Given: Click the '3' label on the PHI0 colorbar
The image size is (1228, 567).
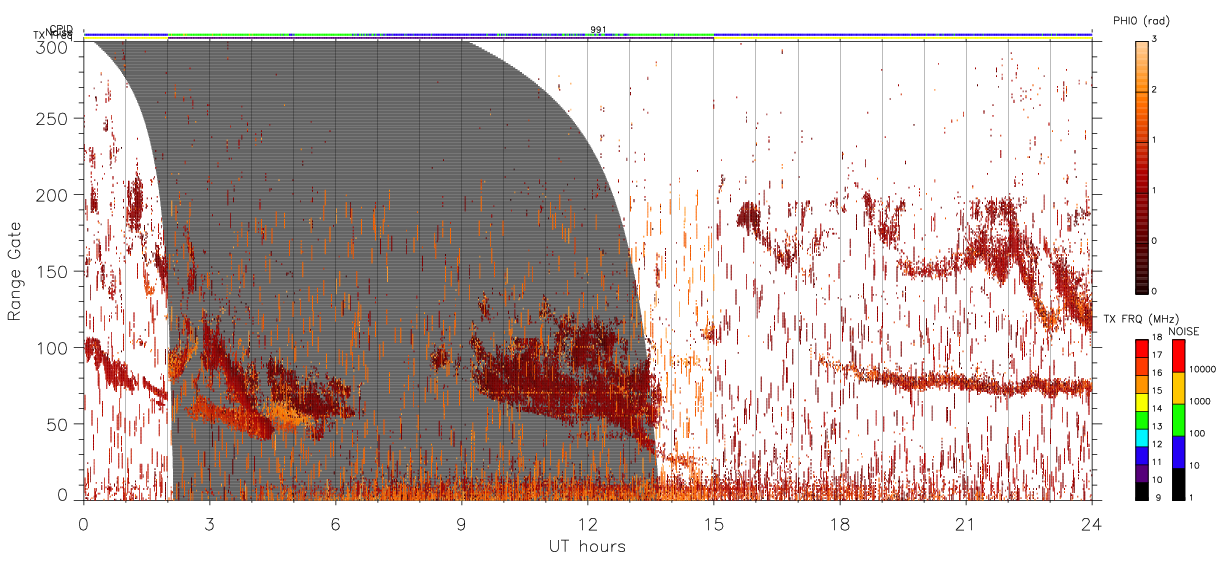Looking at the screenshot, I should tap(1155, 40).
